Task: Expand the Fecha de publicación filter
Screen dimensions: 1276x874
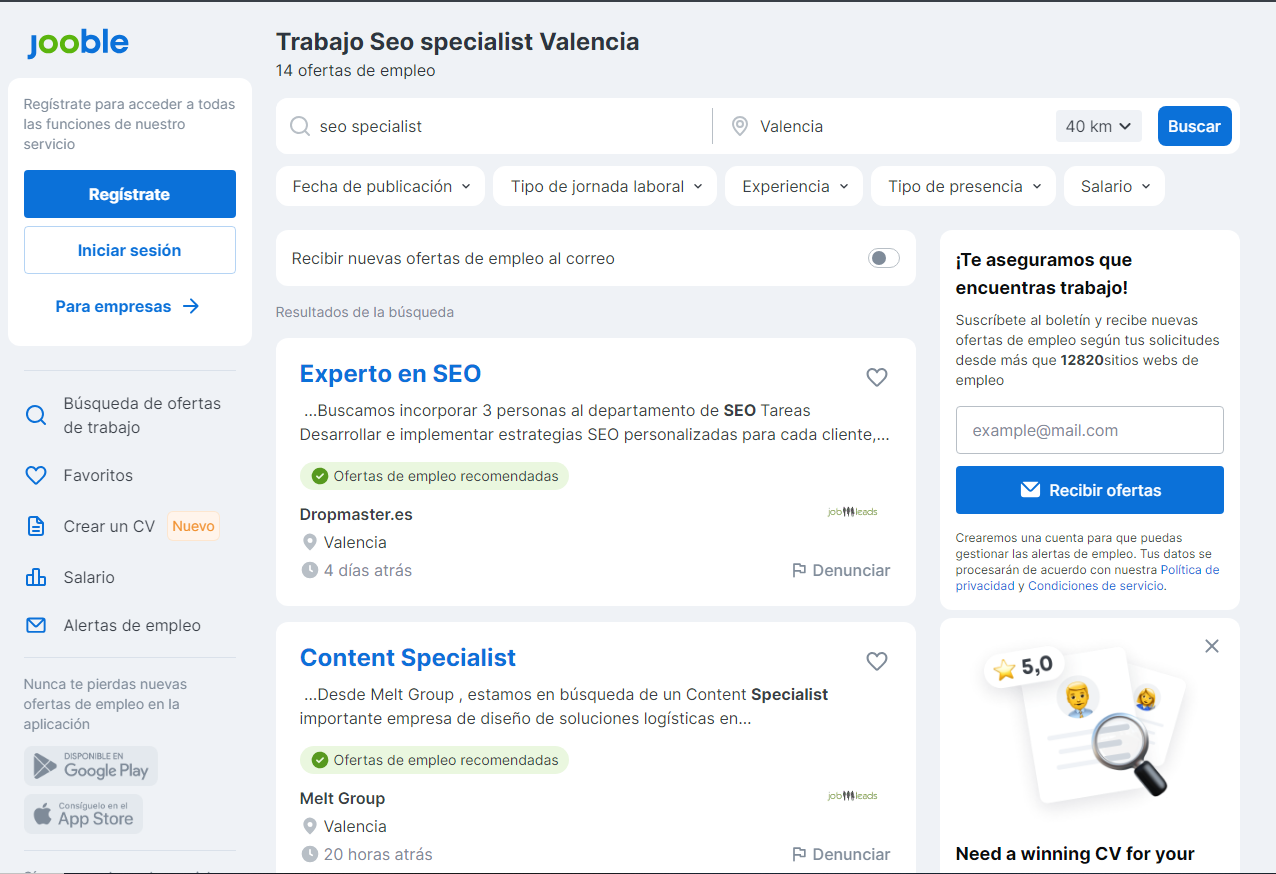Action: coord(380,186)
